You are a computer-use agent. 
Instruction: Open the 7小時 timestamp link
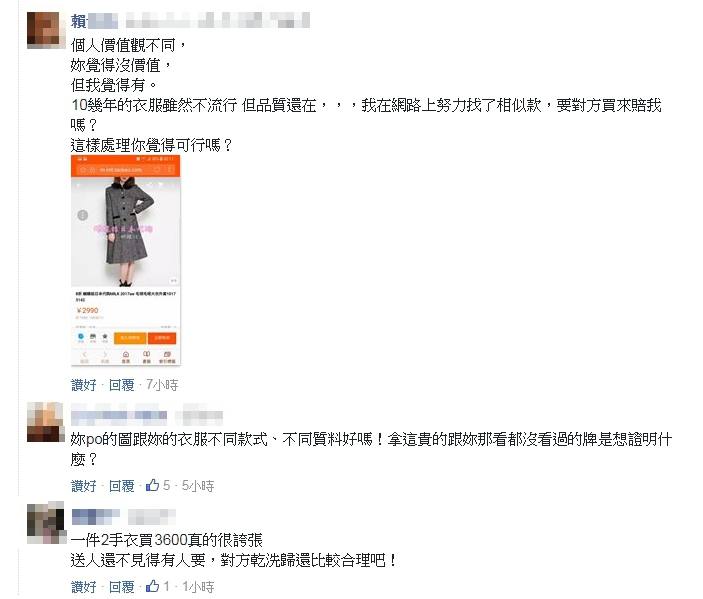[x=162, y=385]
